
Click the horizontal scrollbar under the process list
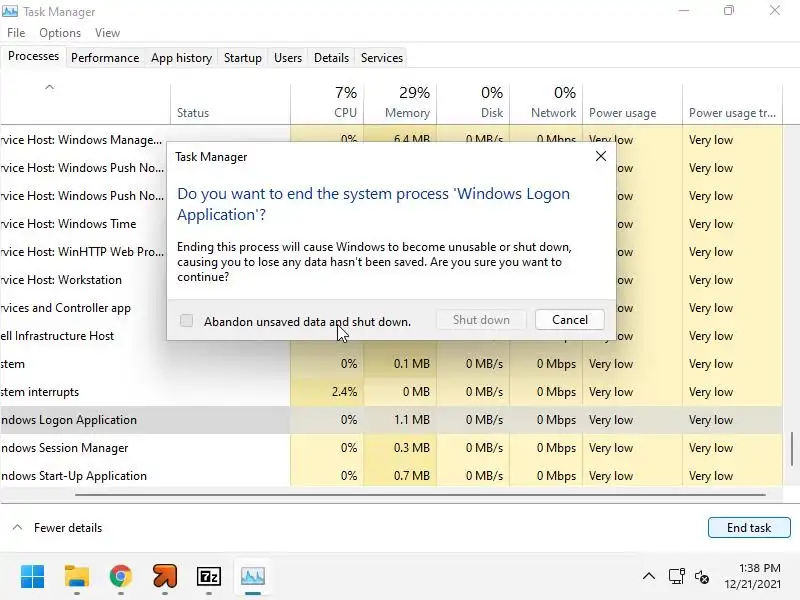click(x=420, y=494)
